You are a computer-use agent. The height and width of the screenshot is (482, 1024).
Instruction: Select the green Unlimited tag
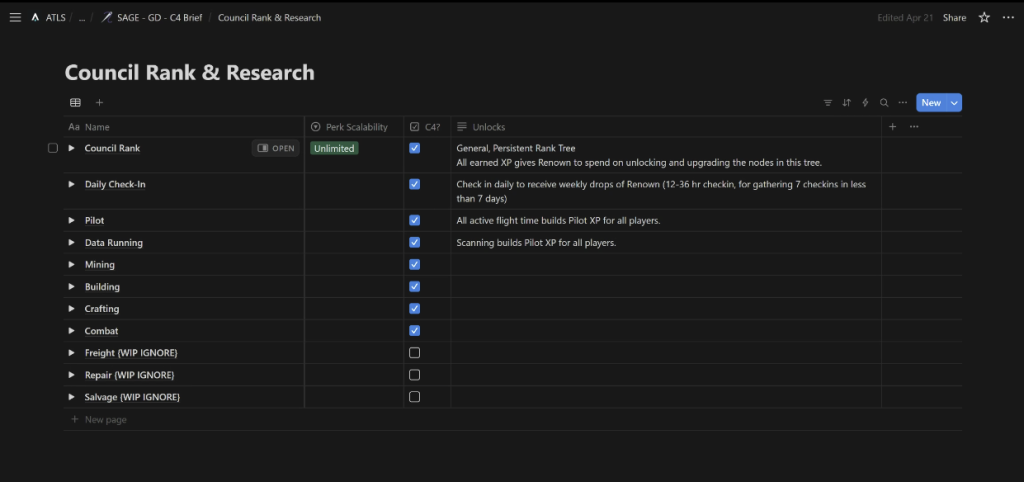333,148
